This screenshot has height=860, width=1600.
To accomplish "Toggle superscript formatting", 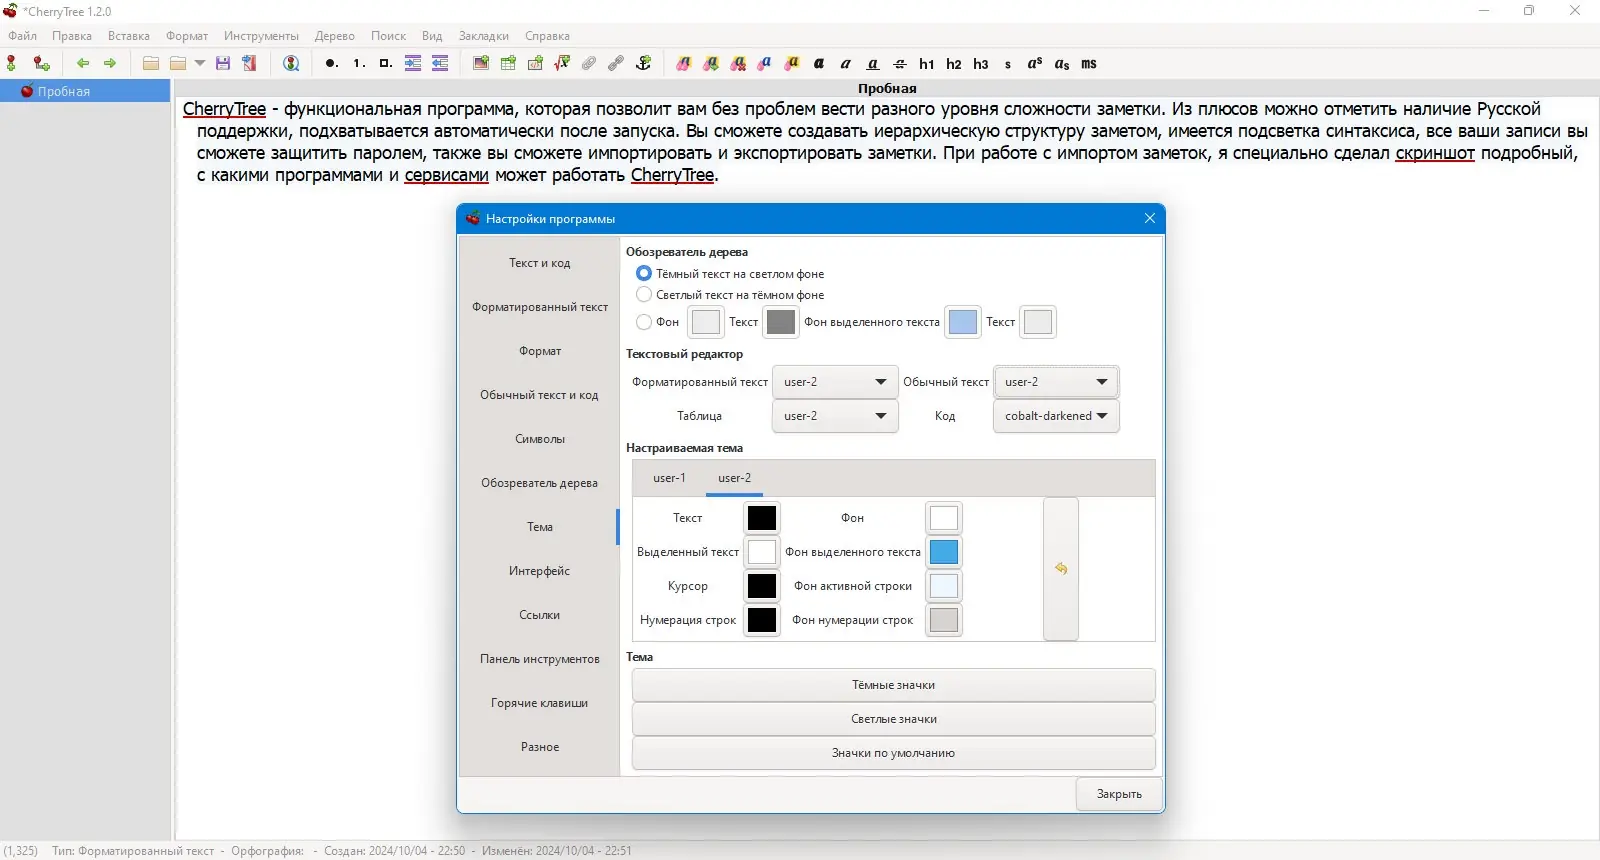I will pyautogui.click(x=1035, y=63).
